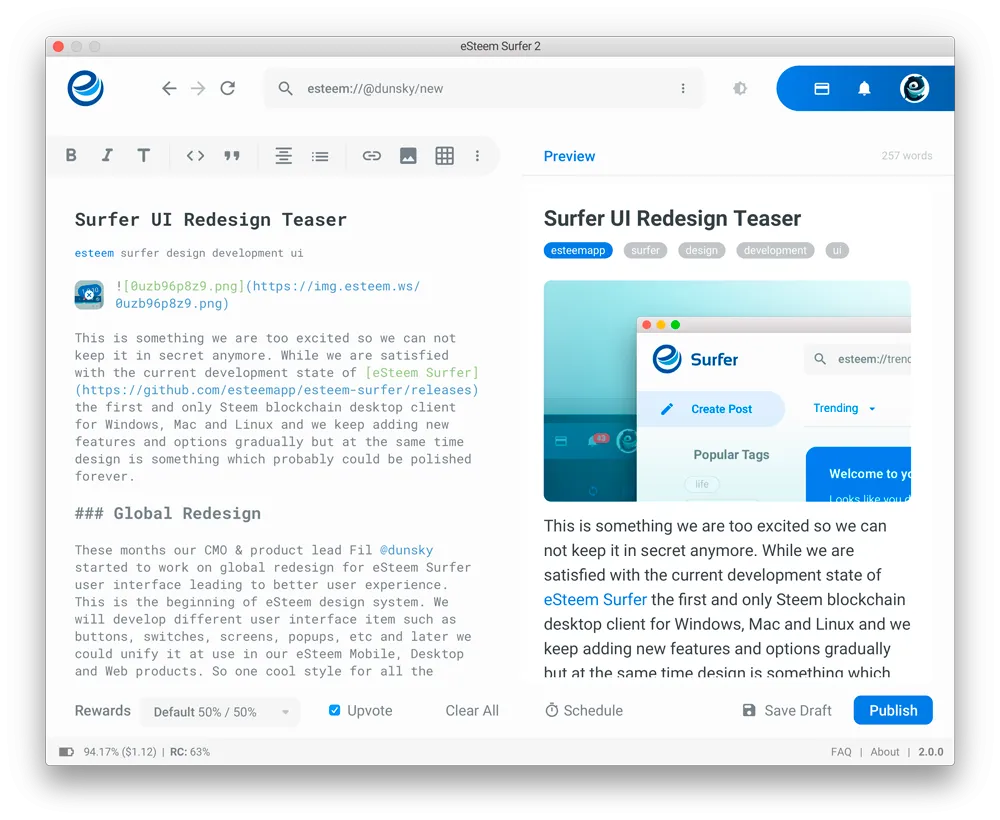This screenshot has width=1000, height=820.
Task: Insert a table
Action: pyautogui.click(x=445, y=156)
